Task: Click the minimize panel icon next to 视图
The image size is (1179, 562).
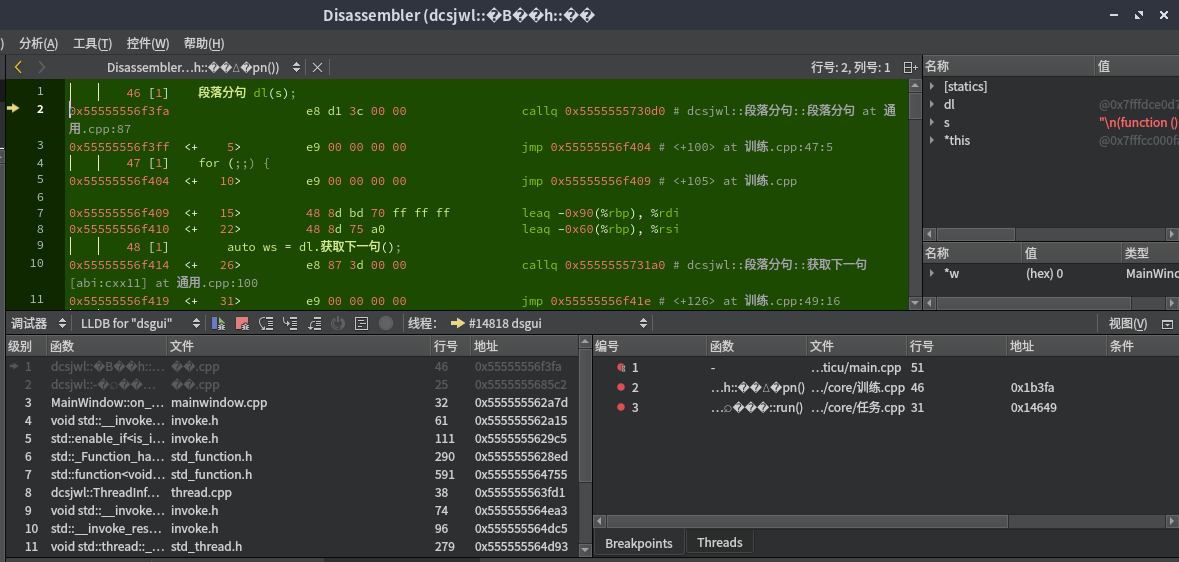Action: [1167, 324]
